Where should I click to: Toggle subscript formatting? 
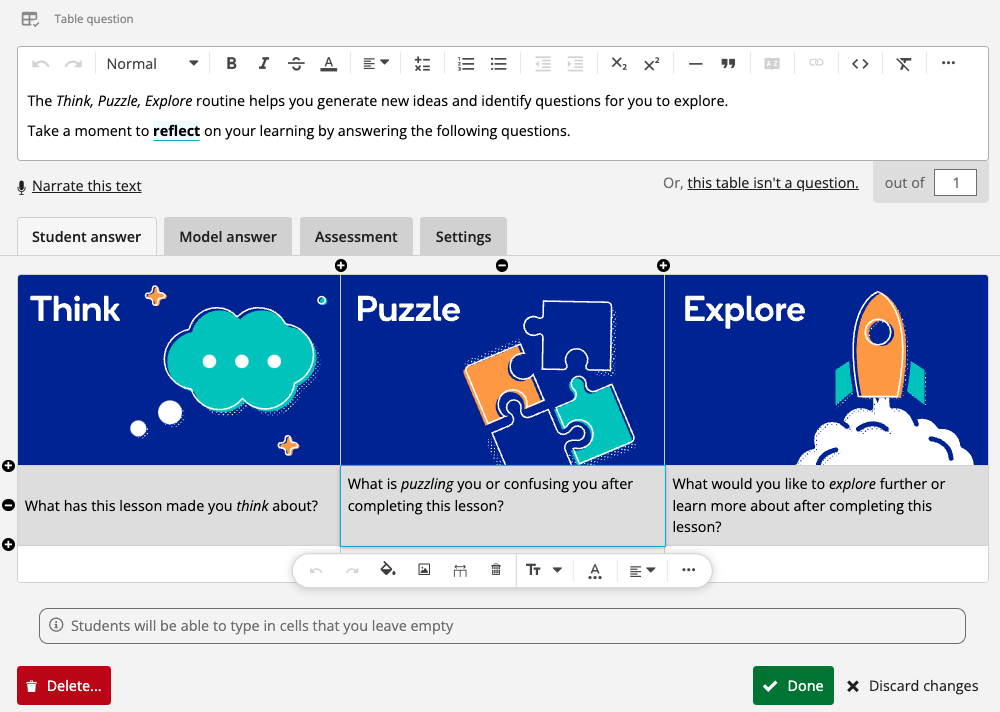click(619, 64)
